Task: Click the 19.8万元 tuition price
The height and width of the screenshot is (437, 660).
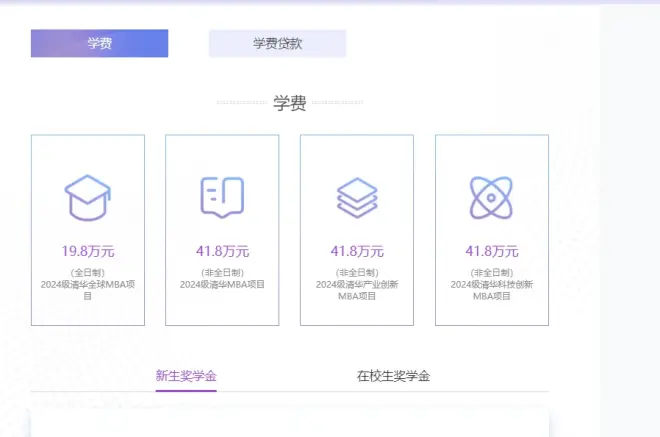Action: pyautogui.click(x=88, y=251)
